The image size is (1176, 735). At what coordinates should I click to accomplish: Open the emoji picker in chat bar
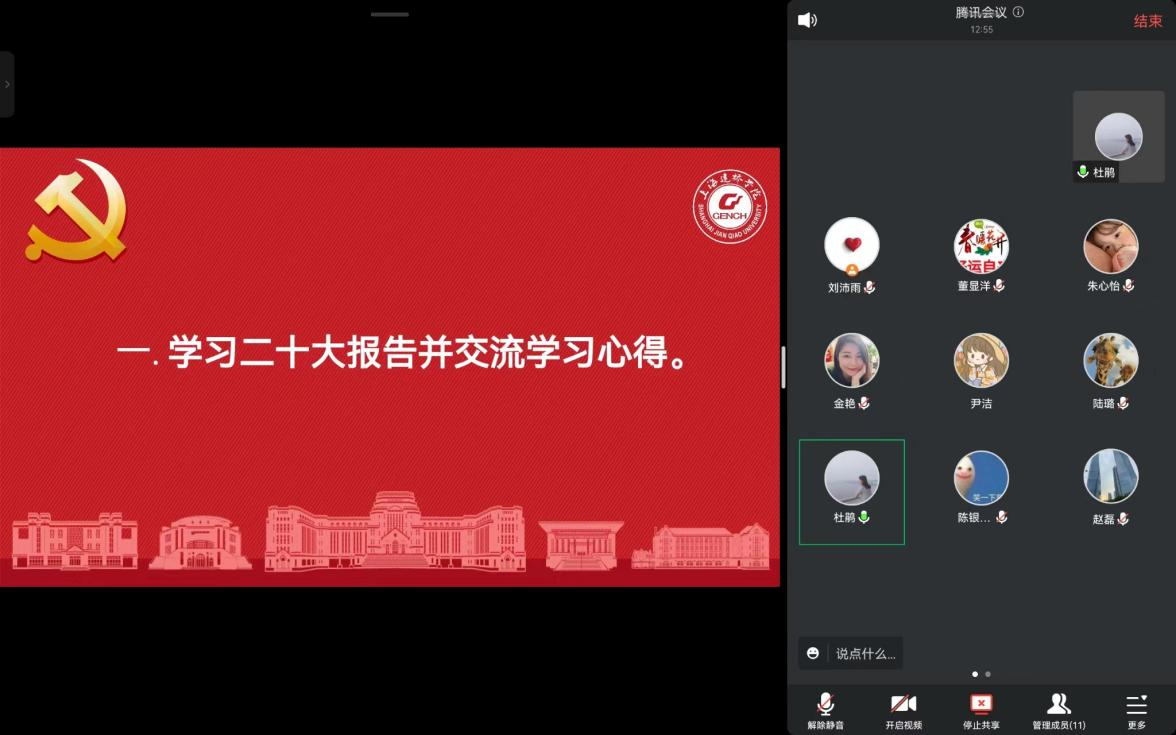pos(813,653)
